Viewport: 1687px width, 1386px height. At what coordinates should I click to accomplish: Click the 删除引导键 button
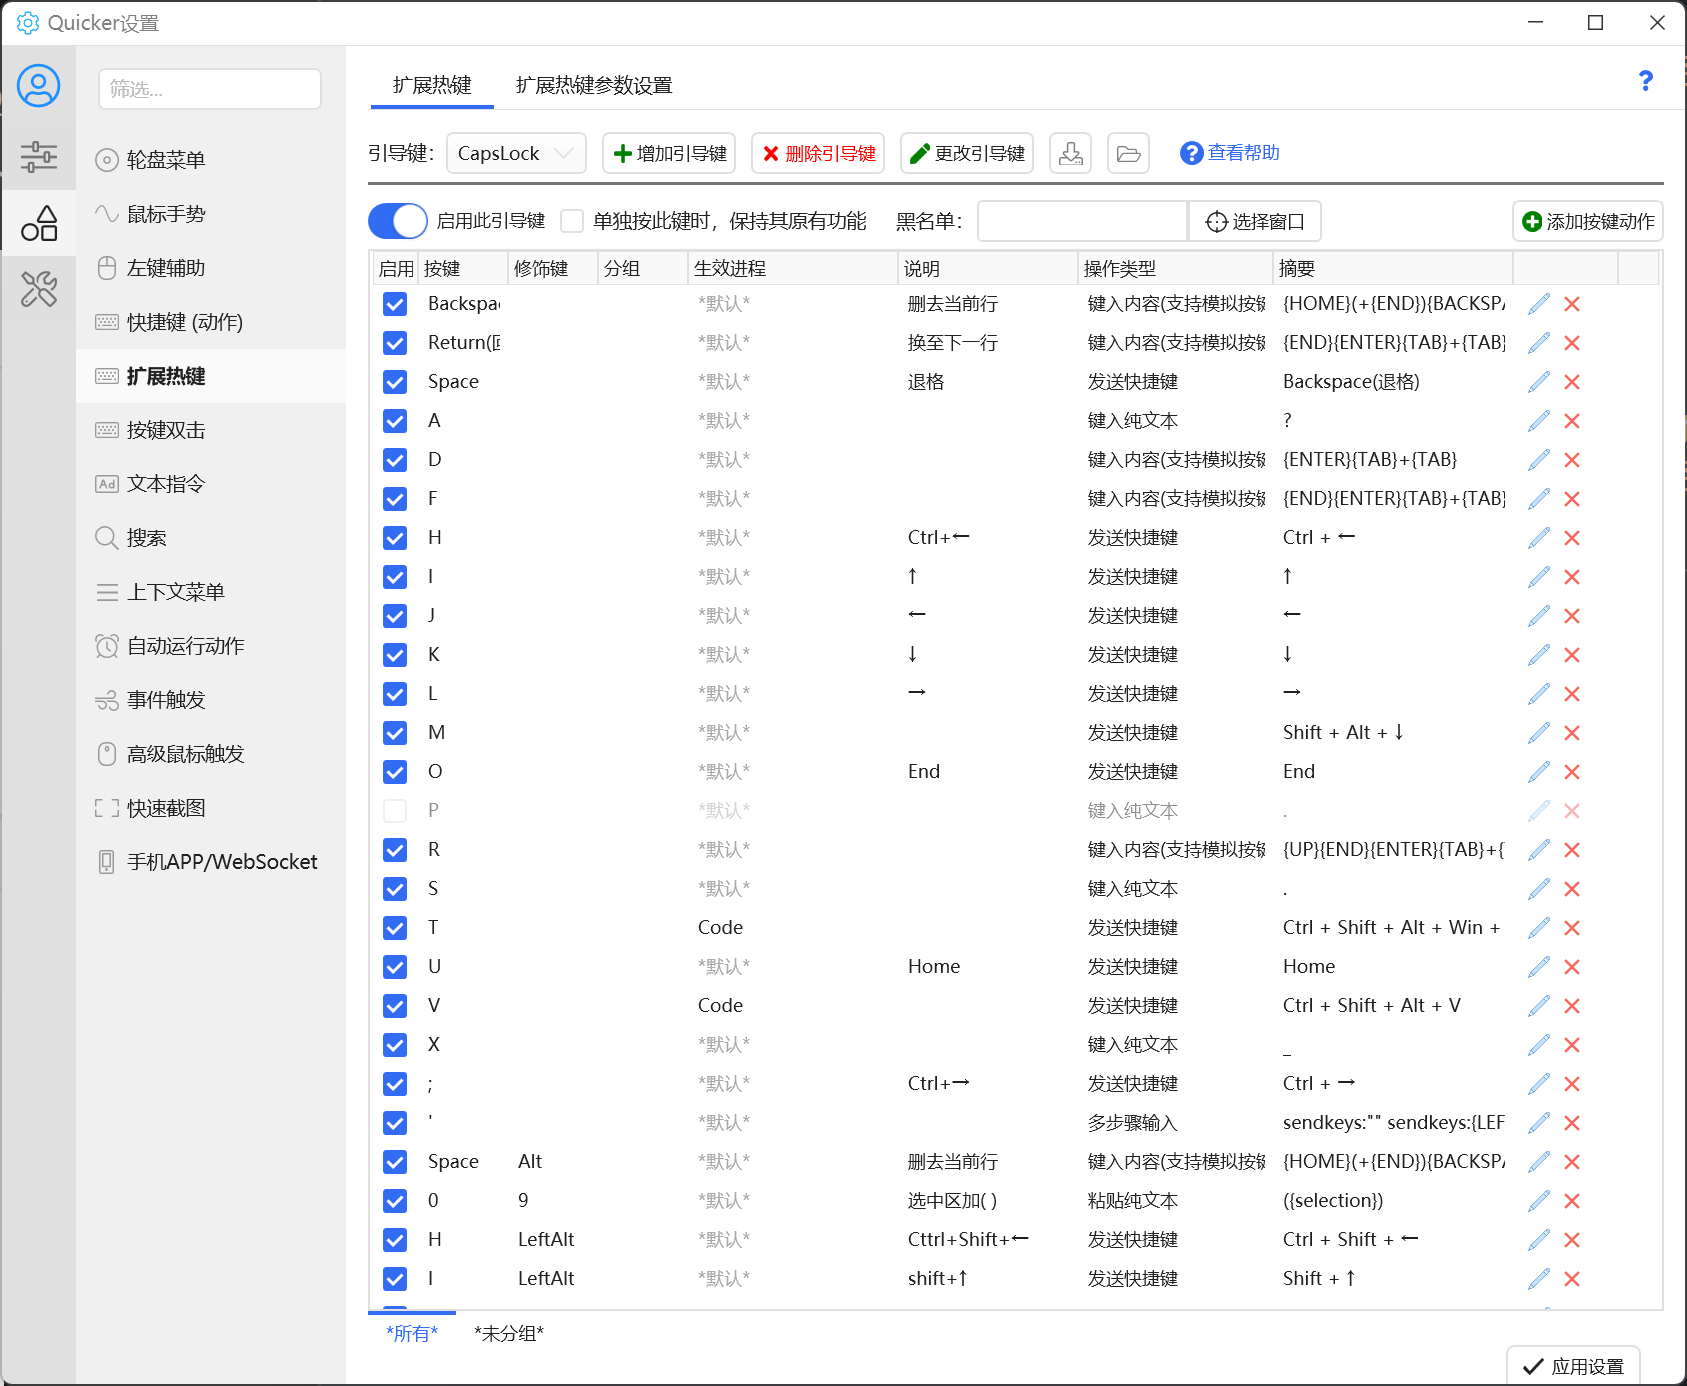coord(818,153)
